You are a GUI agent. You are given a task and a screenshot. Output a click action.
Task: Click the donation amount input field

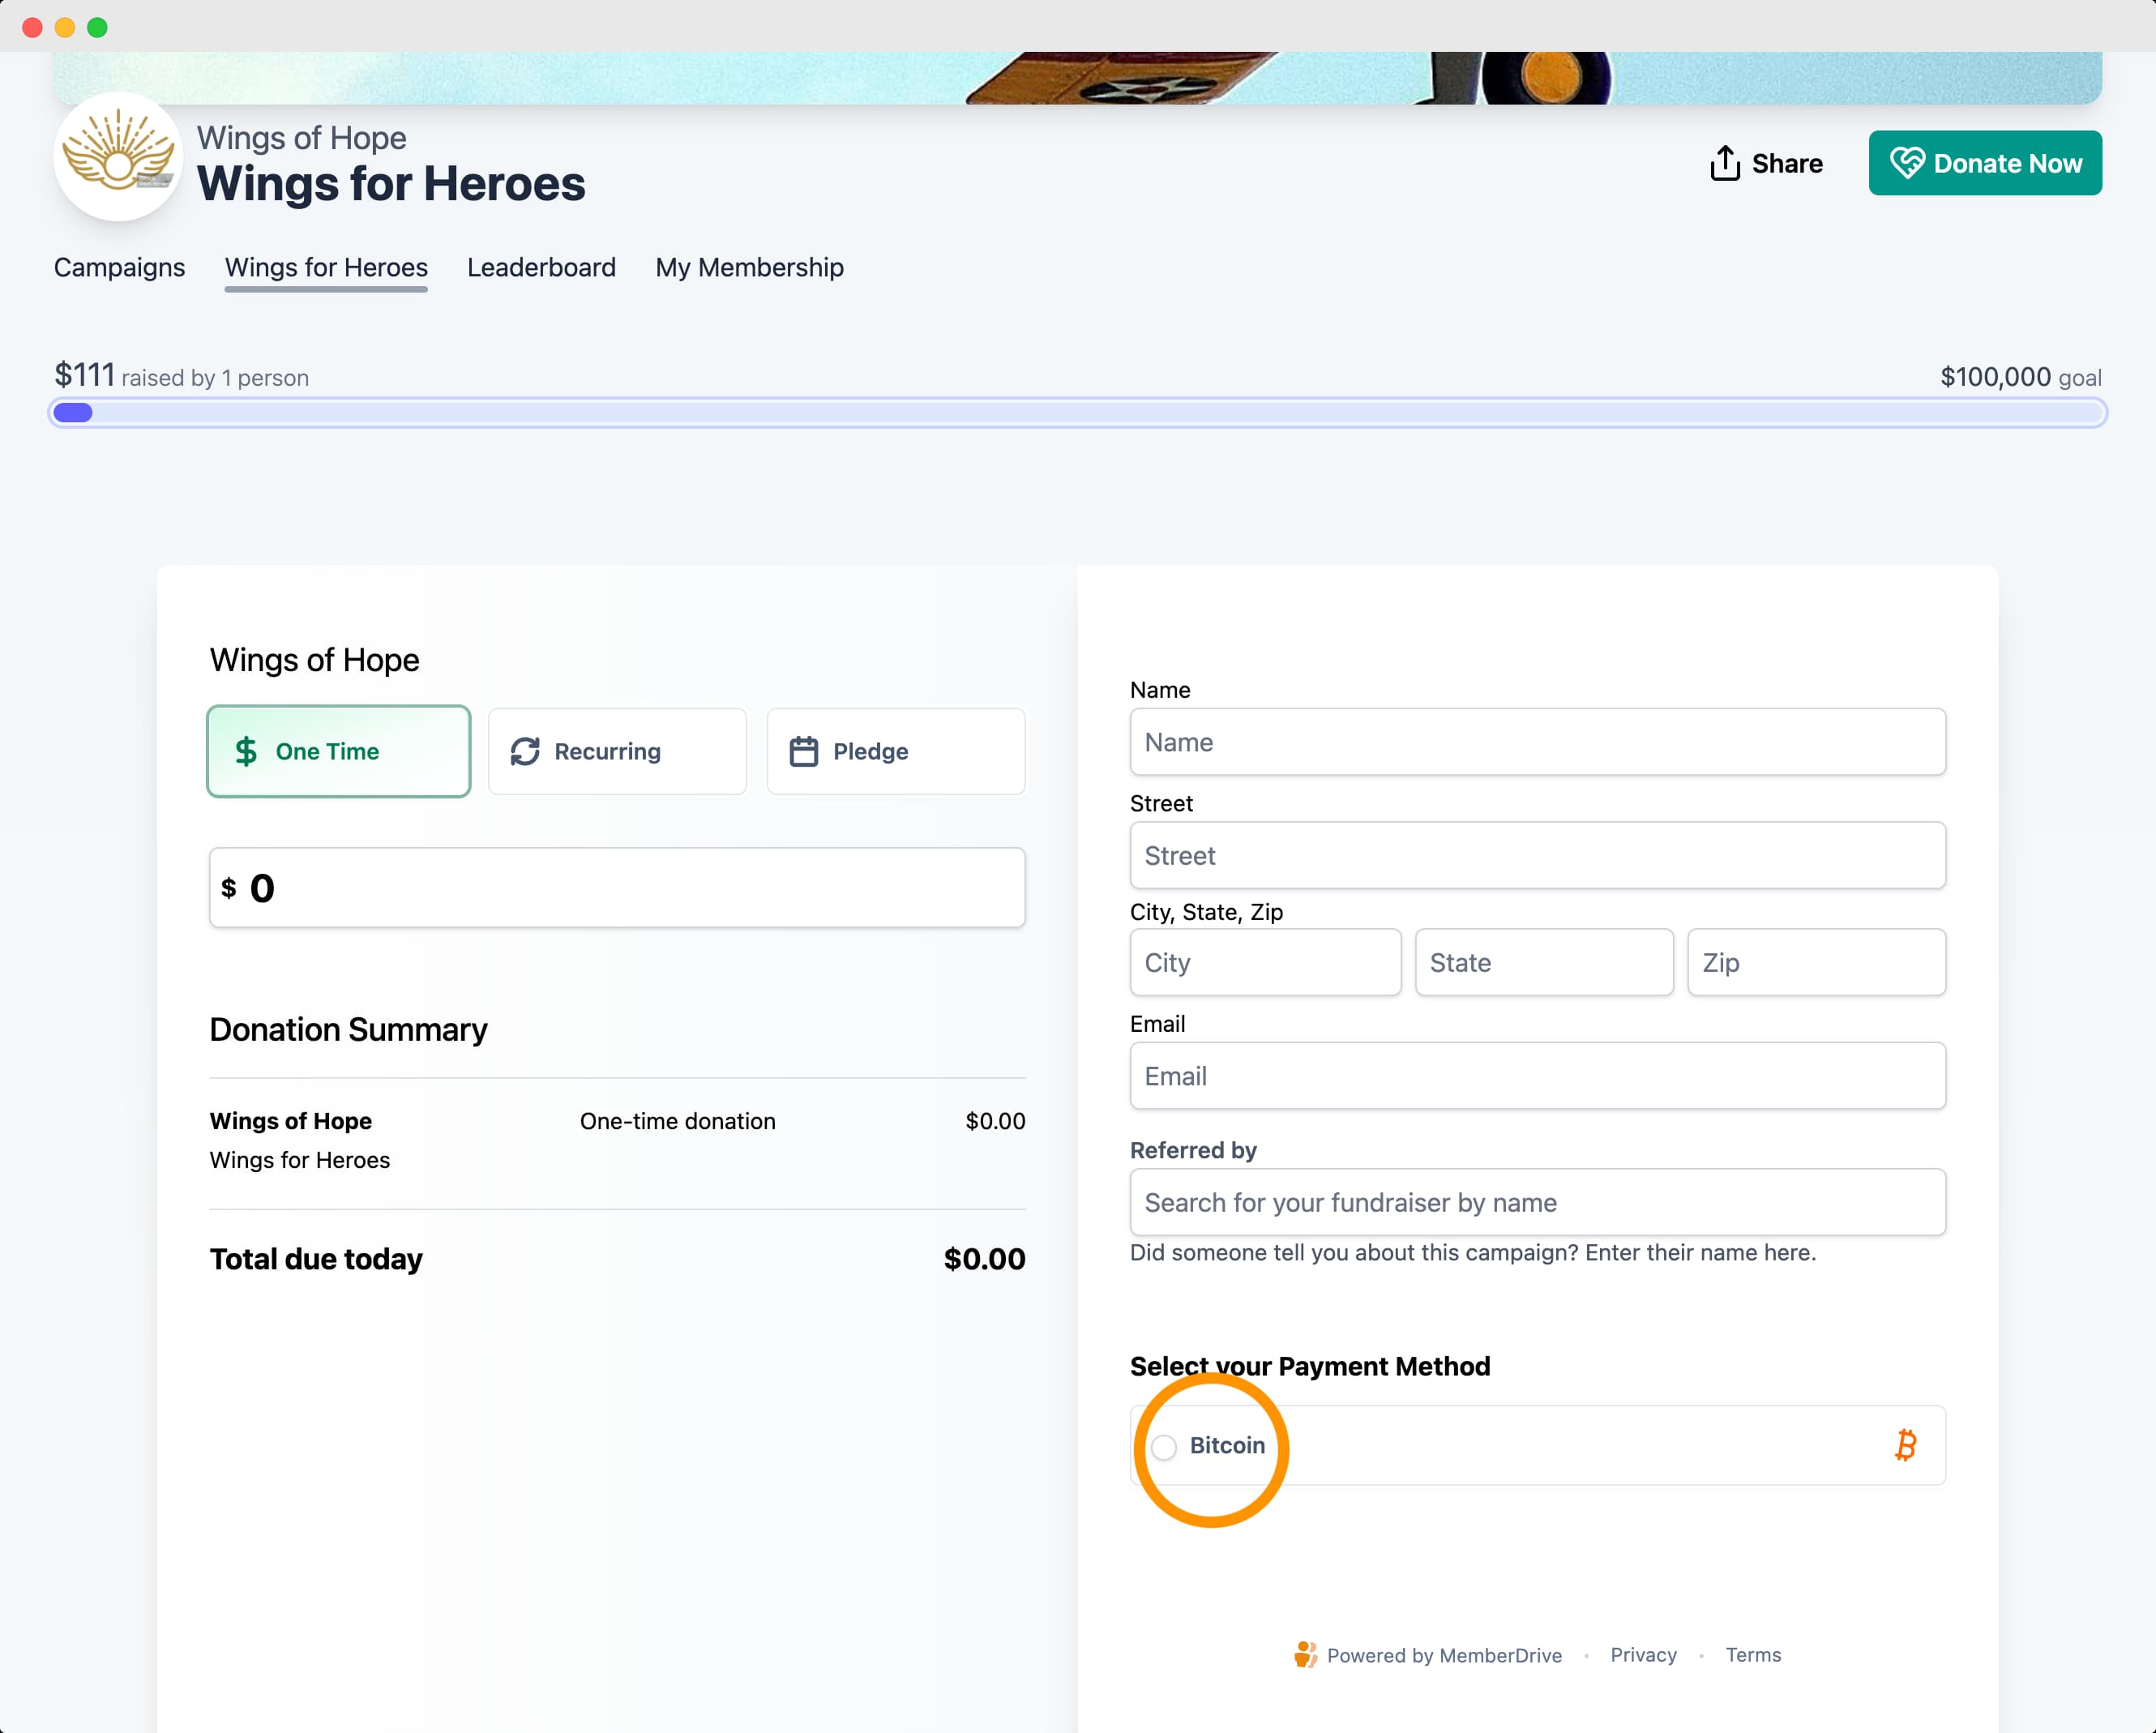tap(617, 887)
